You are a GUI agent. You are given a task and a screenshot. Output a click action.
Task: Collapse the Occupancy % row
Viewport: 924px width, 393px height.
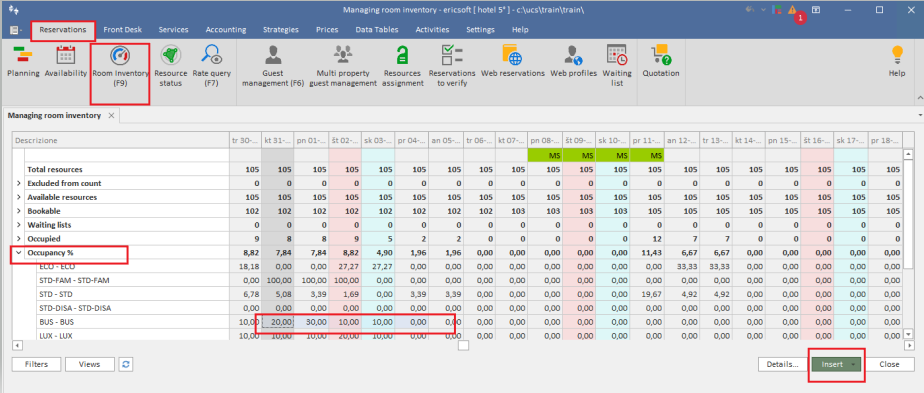pyautogui.click(x=18, y=253)
